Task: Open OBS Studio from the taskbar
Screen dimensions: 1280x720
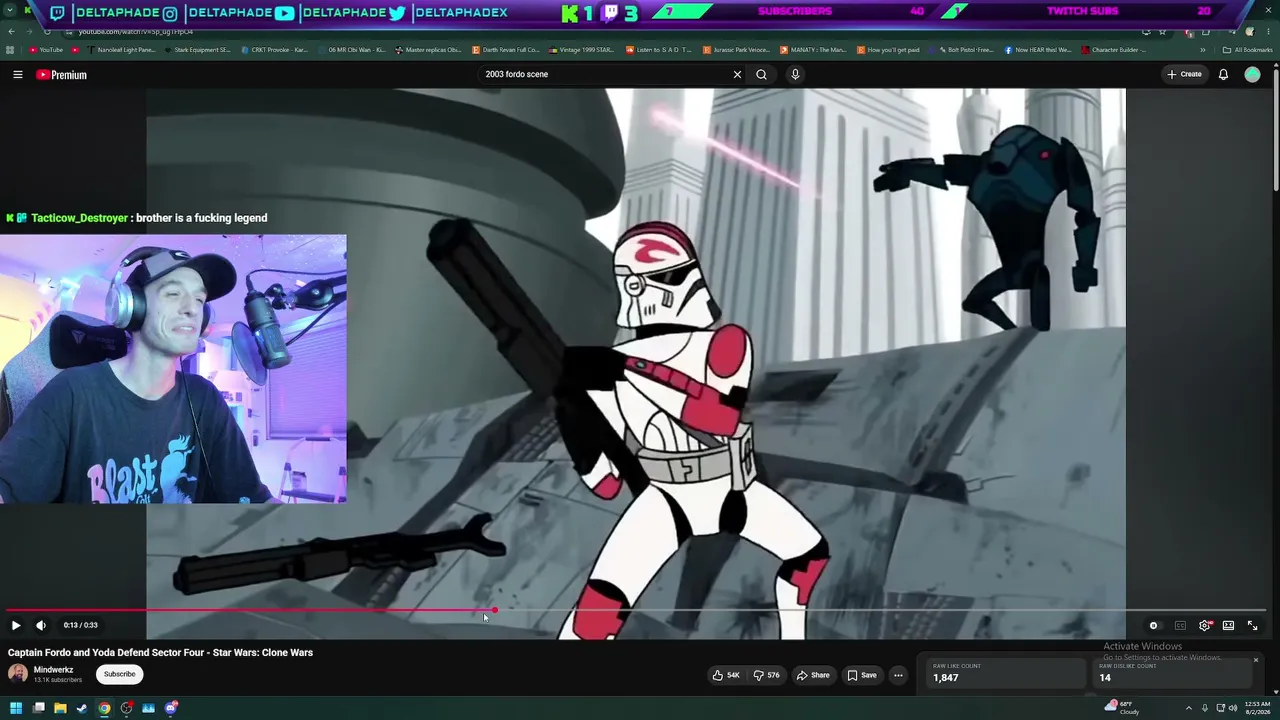Action: coord(126,708)
